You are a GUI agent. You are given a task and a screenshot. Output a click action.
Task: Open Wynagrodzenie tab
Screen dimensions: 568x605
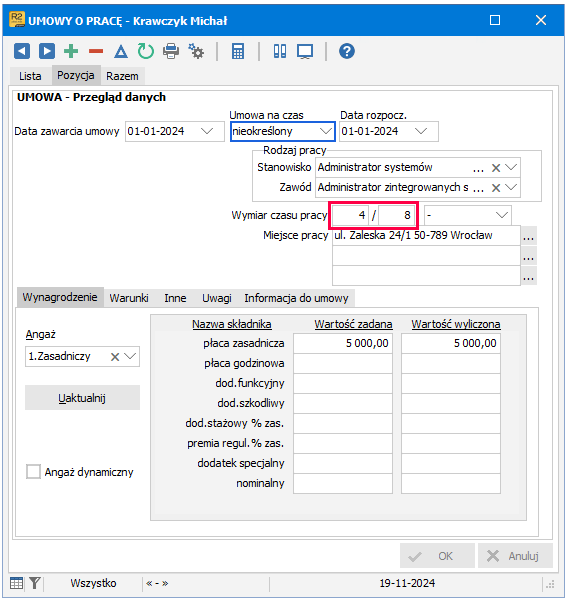click(x=60, y=297)
